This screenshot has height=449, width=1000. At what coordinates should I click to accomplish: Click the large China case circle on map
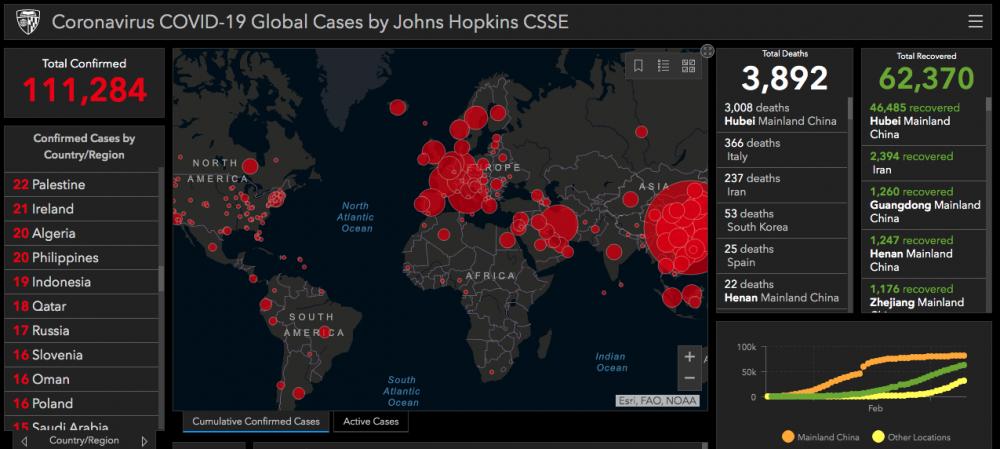click(x=676, y=228)
